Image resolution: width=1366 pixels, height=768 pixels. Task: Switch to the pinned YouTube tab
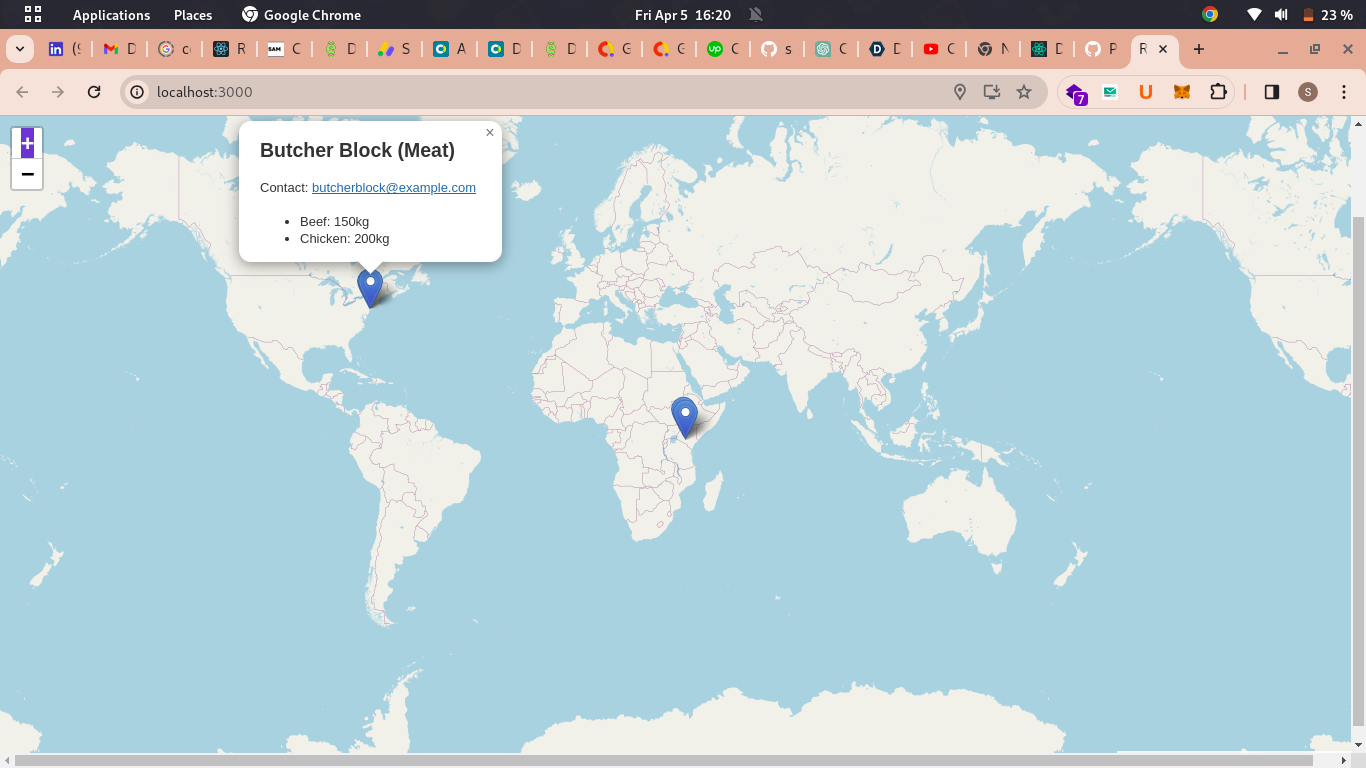[932, 48]
